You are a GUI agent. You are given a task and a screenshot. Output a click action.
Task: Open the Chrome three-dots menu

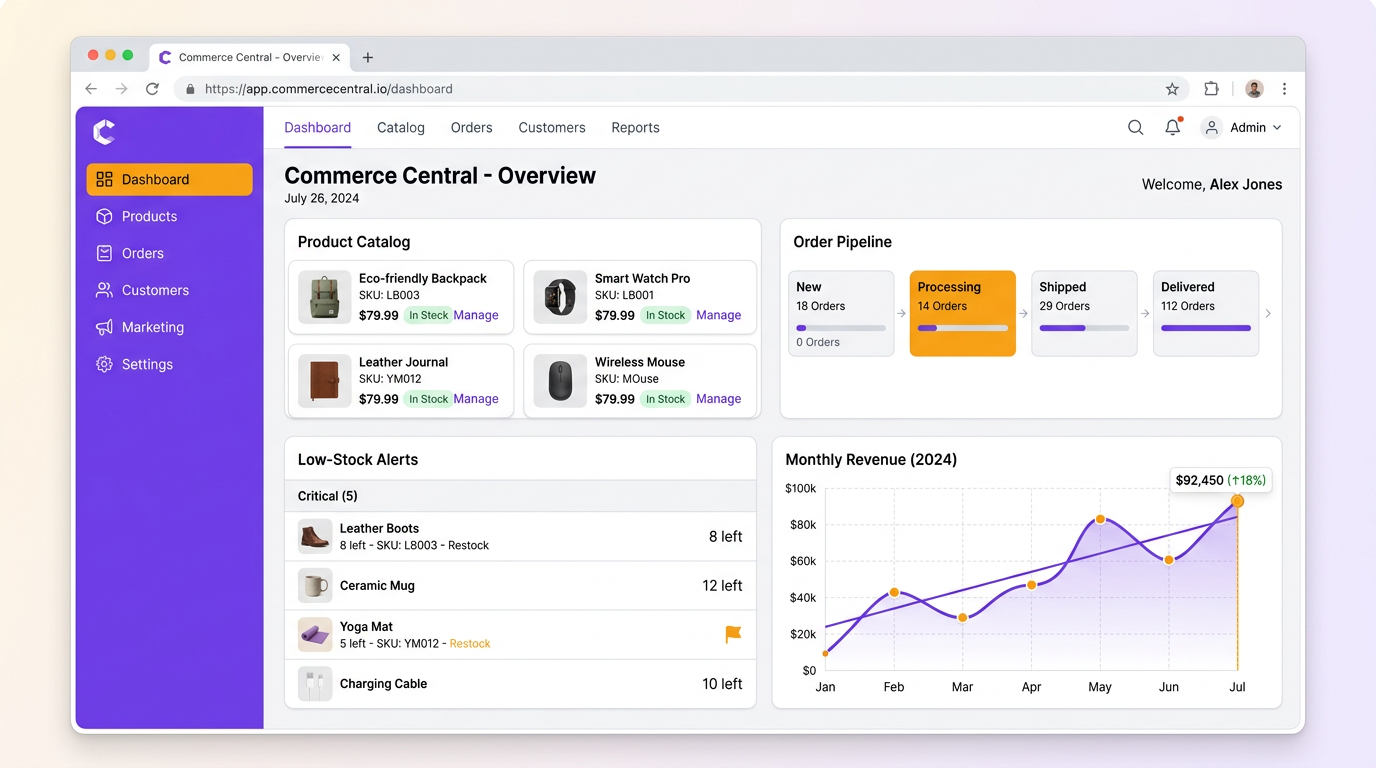[x=1284, y=89]
